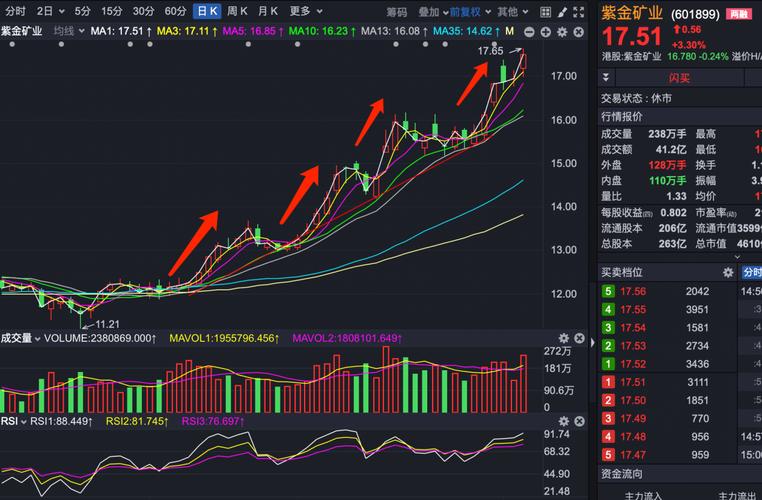Click the 闪买 quick buy button

click(679, 77)
